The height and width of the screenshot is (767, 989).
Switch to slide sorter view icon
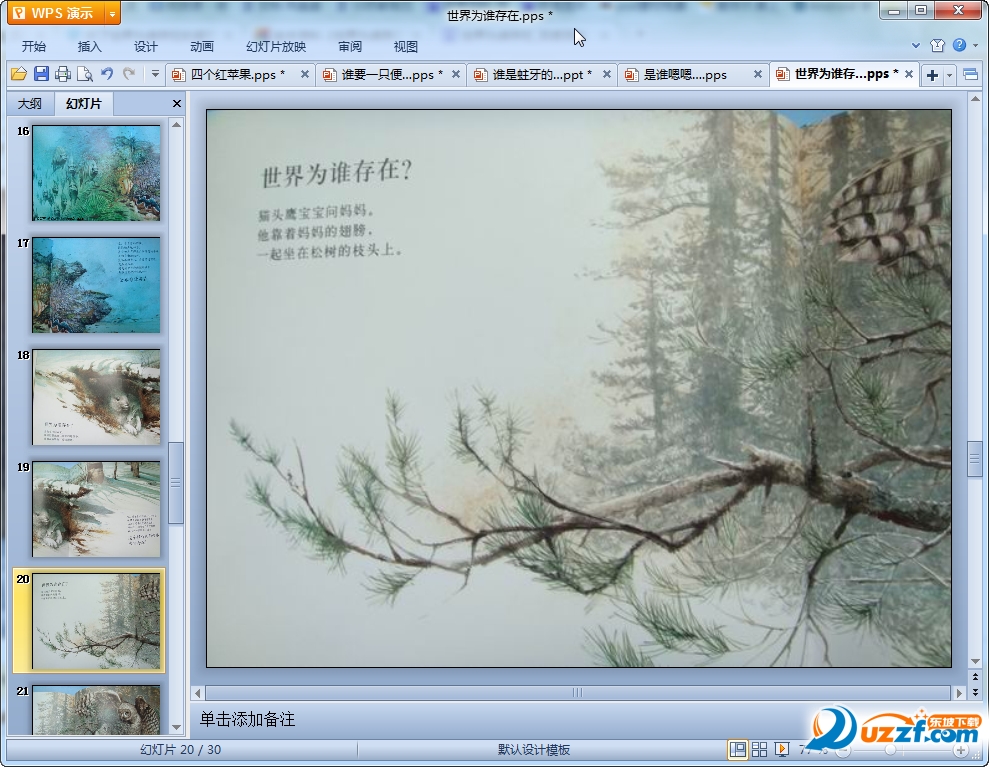759,749
